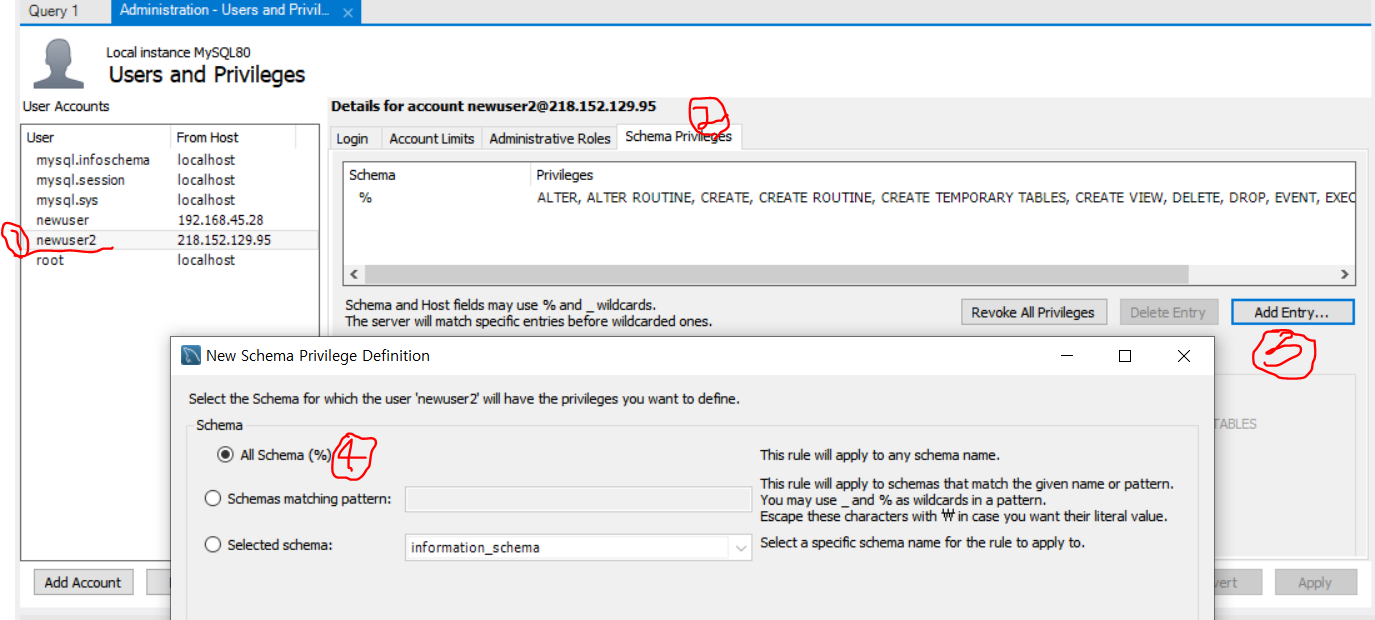Open the Login tab

352,139
